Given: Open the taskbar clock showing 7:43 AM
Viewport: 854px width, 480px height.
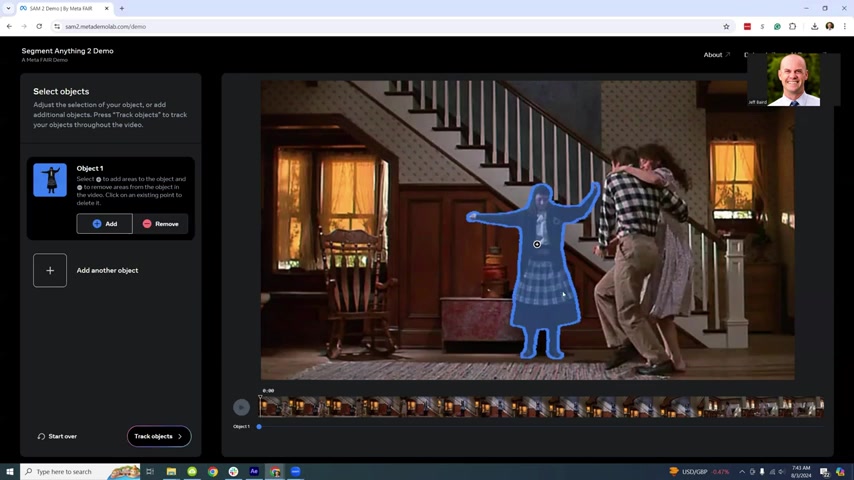Looking at the screenshot, I should [801, 472].
